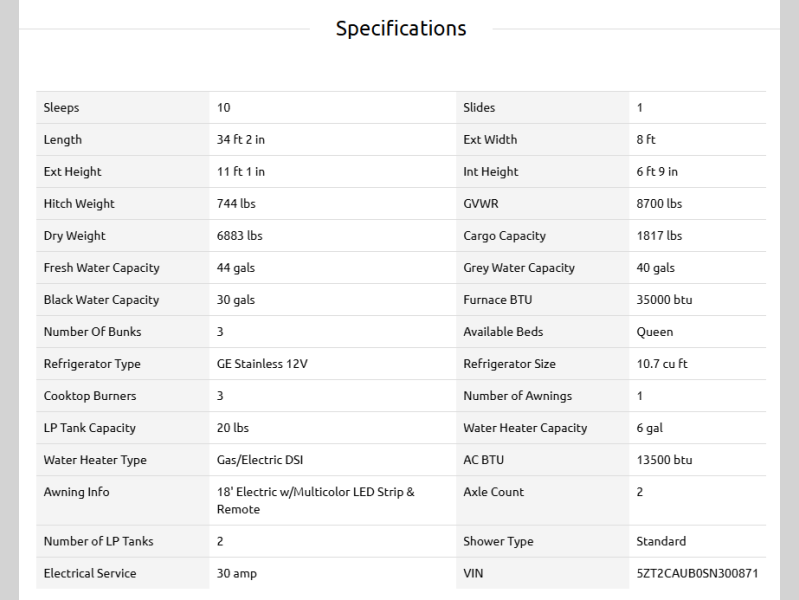799x600 pixels.
Task: Click the Available Beds Queen value
Action: [x=655, y=332]
